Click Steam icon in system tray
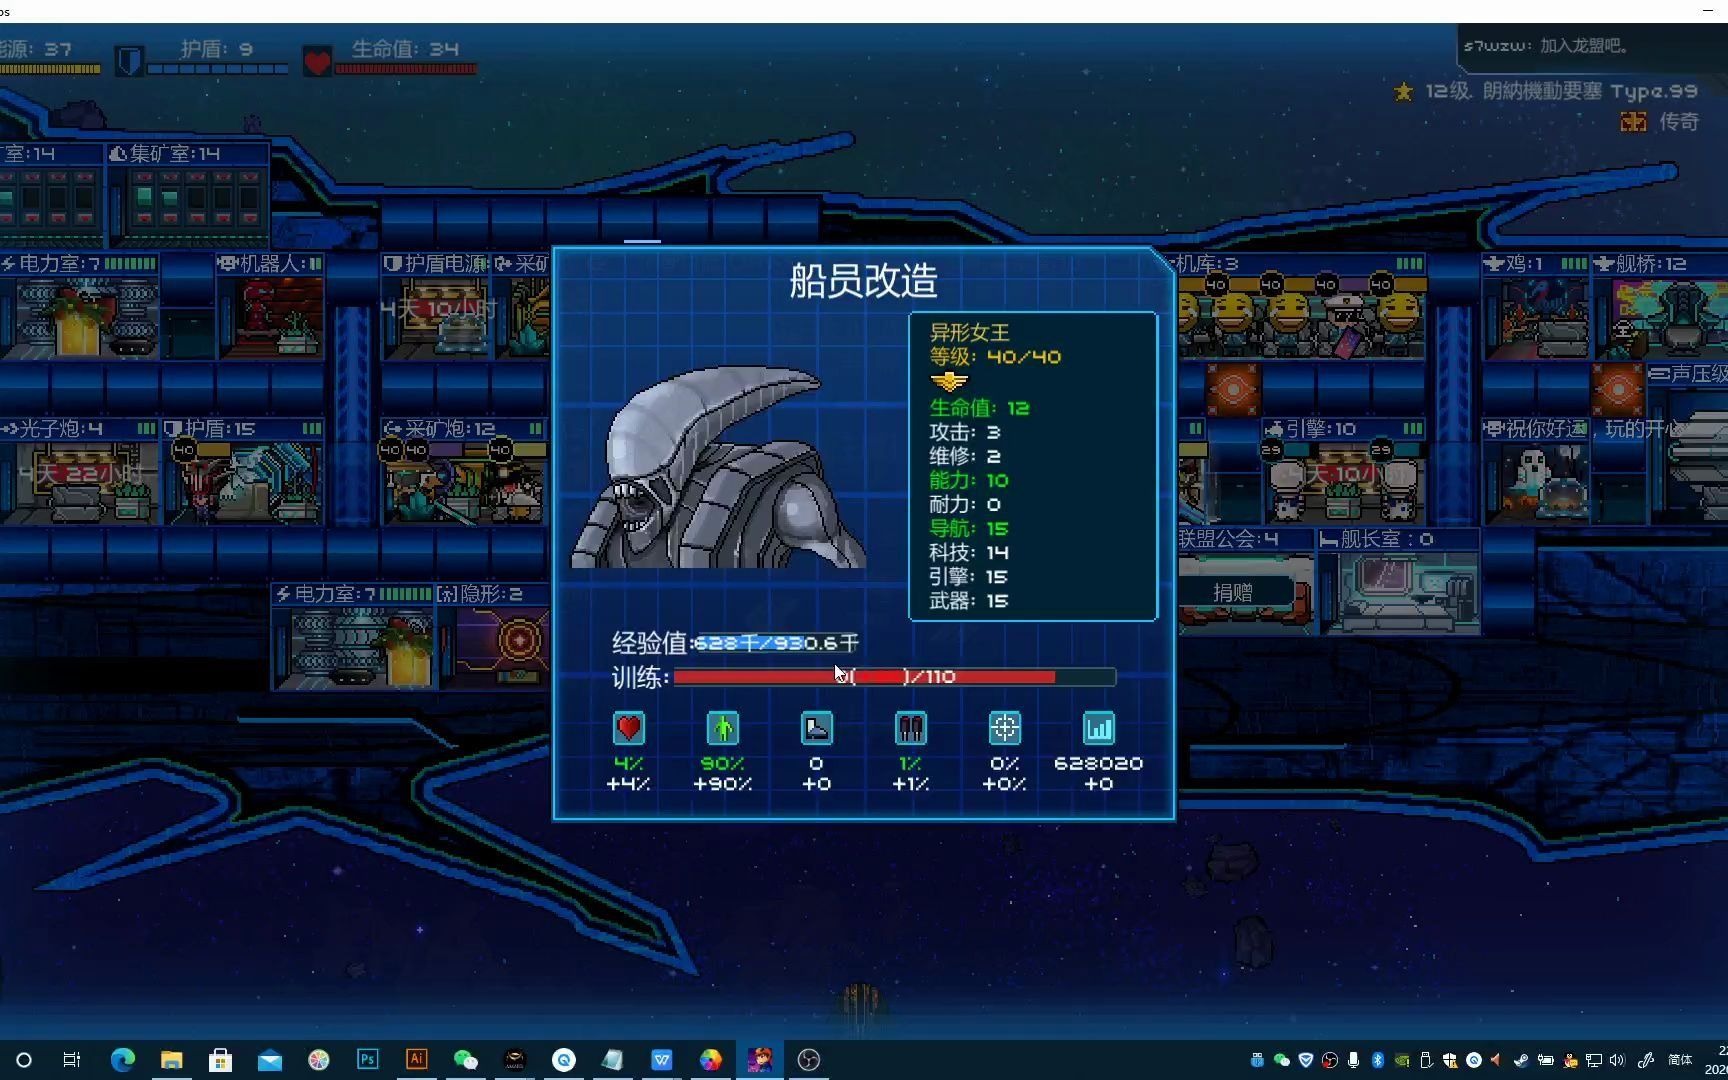 click(x=1521, y=1060)
